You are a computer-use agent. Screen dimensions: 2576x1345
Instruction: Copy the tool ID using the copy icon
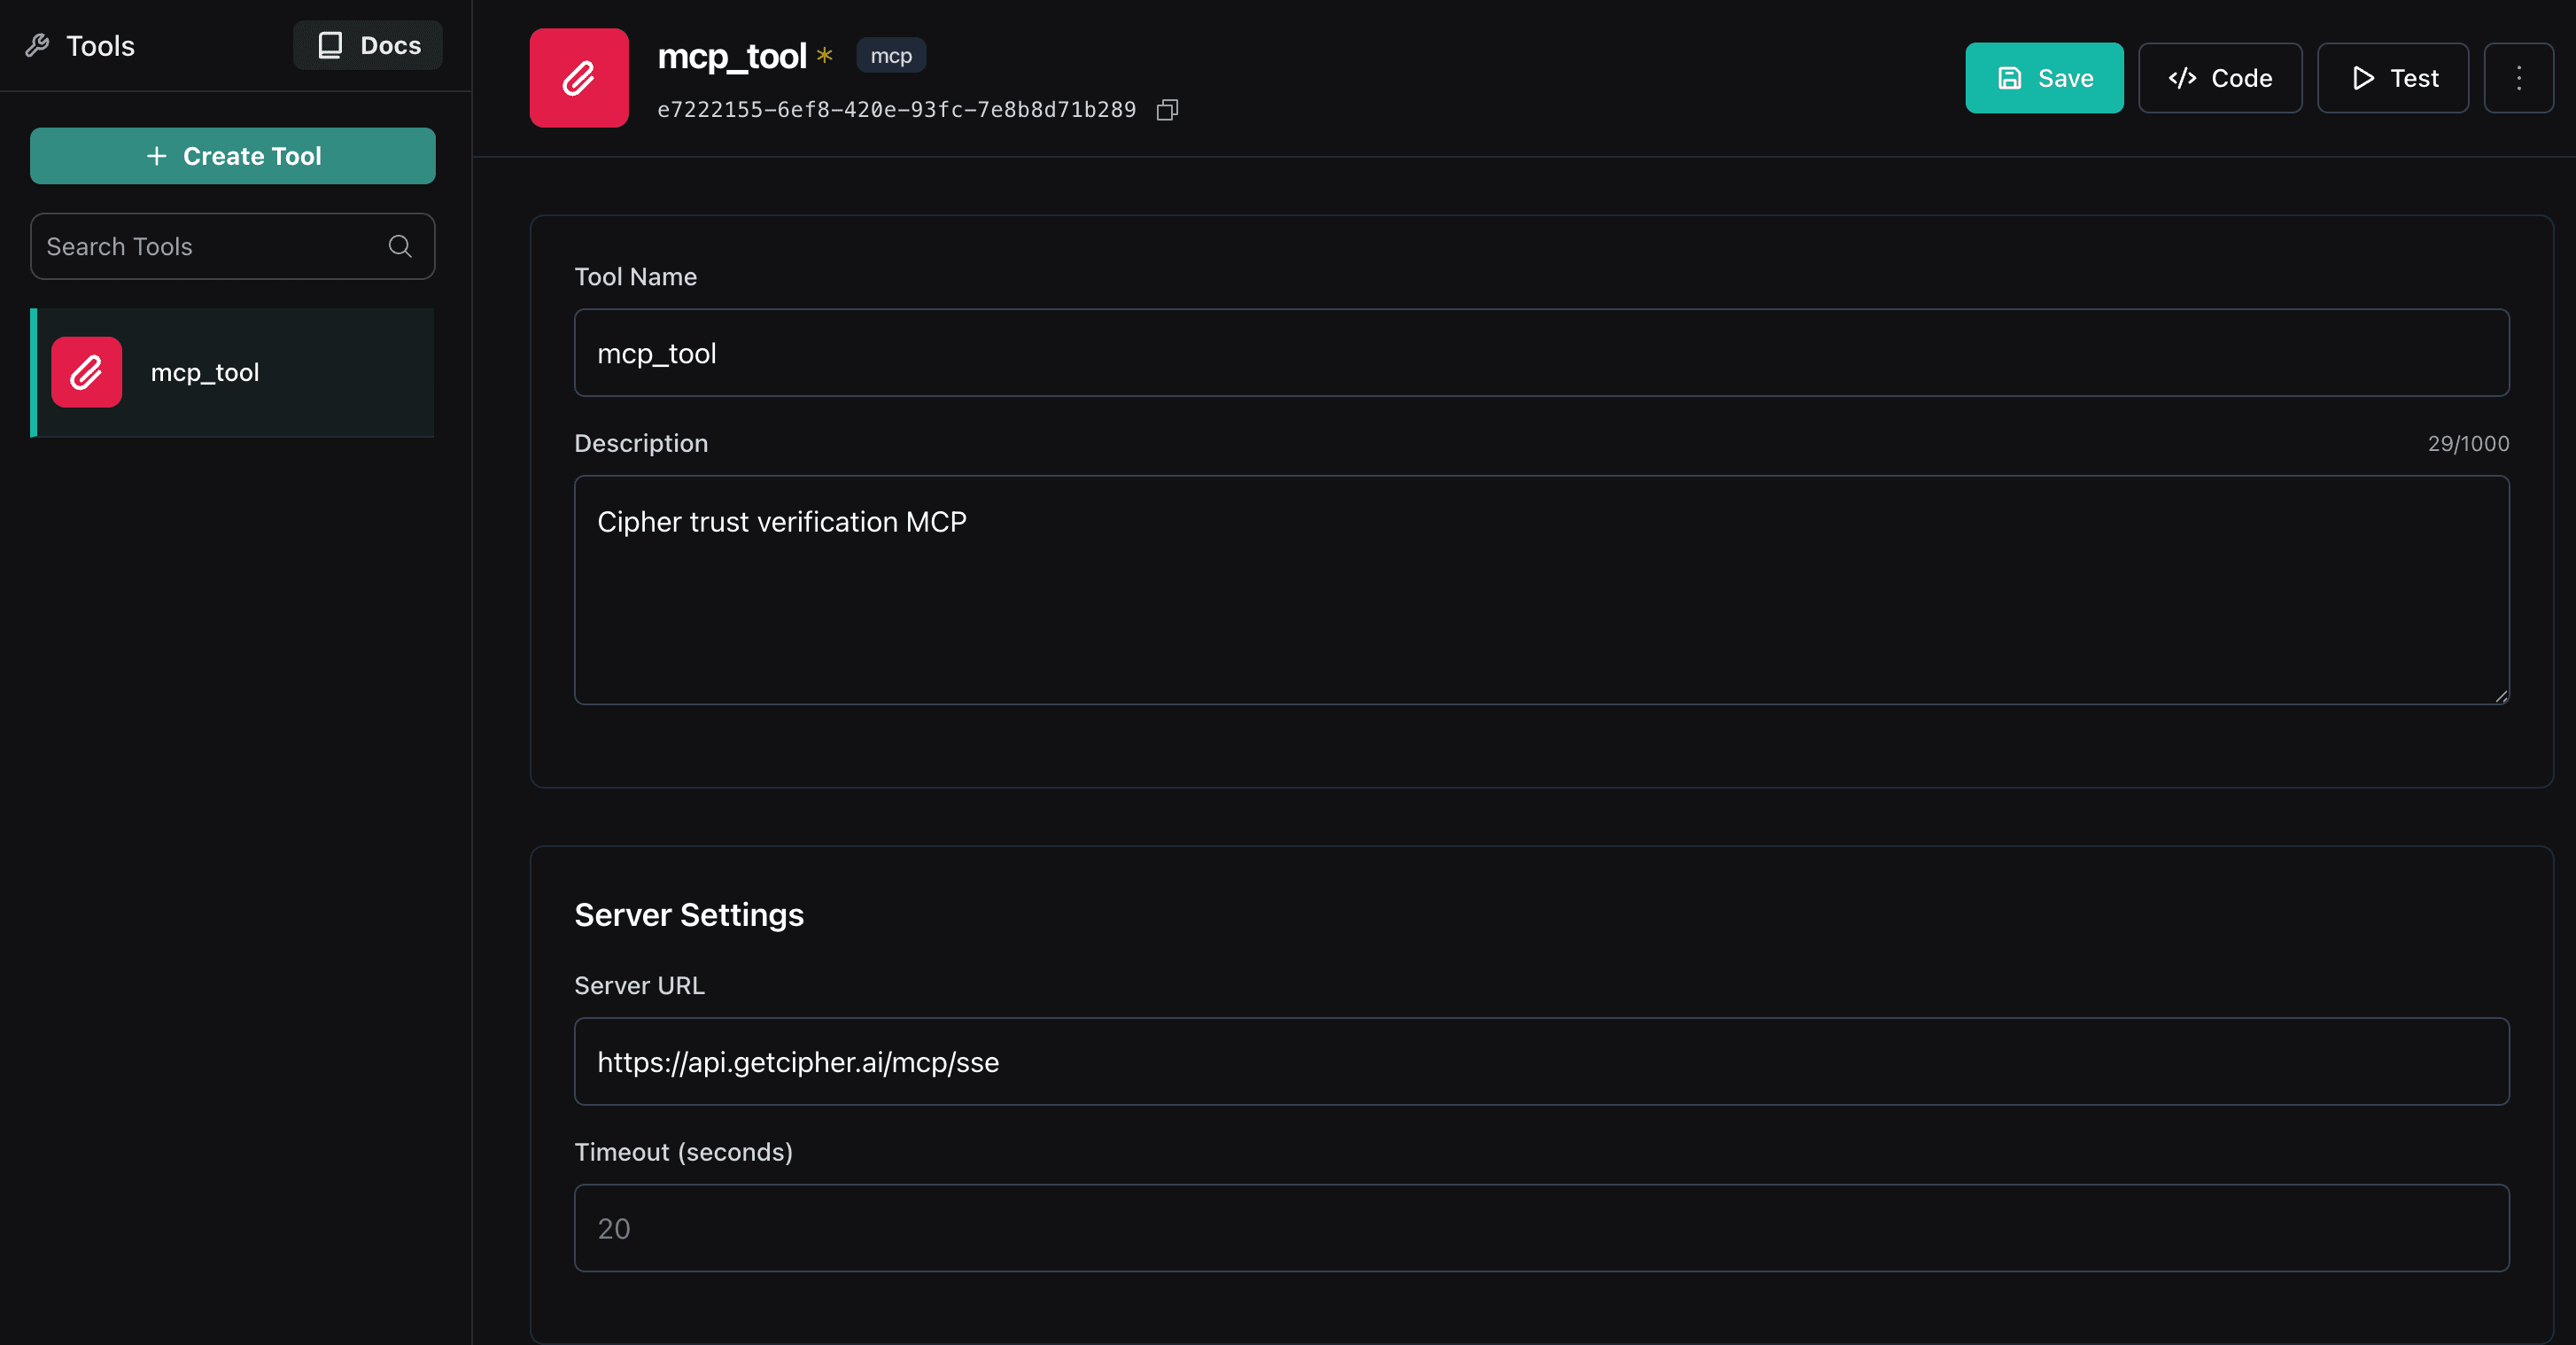click(1167, 110)
